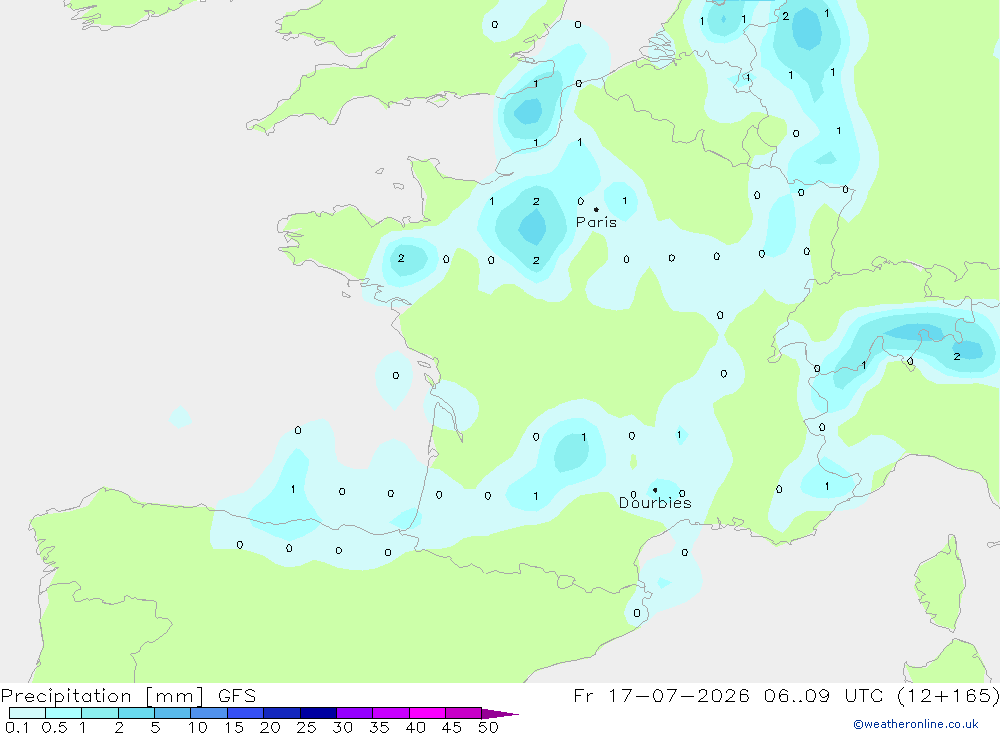Pick the 45–50 mm legend color swatch

(464, 713)
